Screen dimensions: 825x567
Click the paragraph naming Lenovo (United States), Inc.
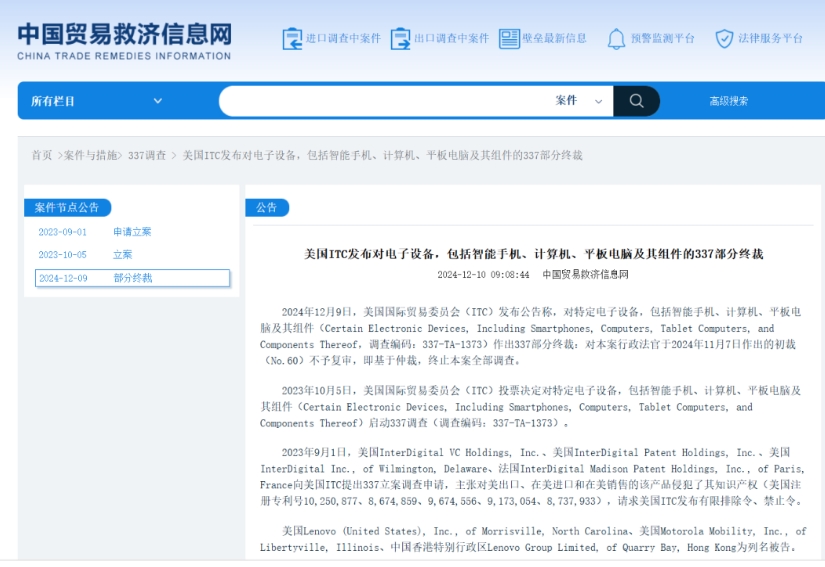coord(532,539)
